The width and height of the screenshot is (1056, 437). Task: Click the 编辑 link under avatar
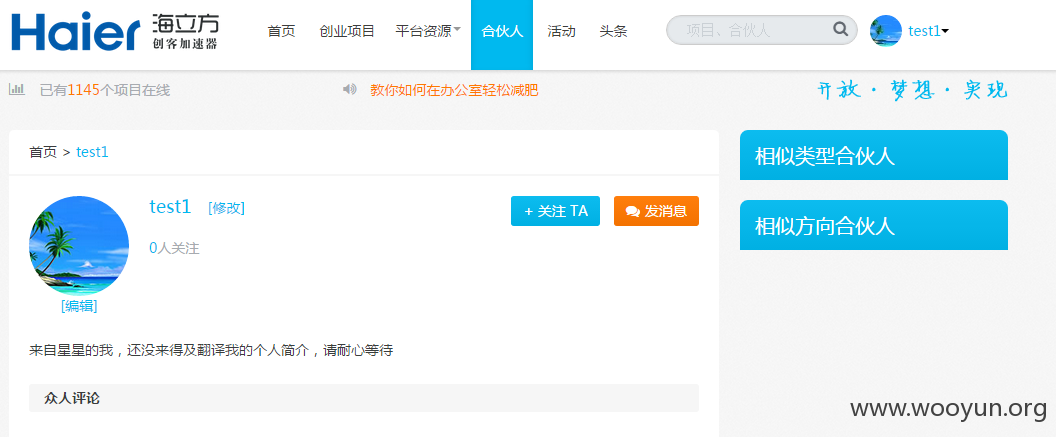point(79,306)
